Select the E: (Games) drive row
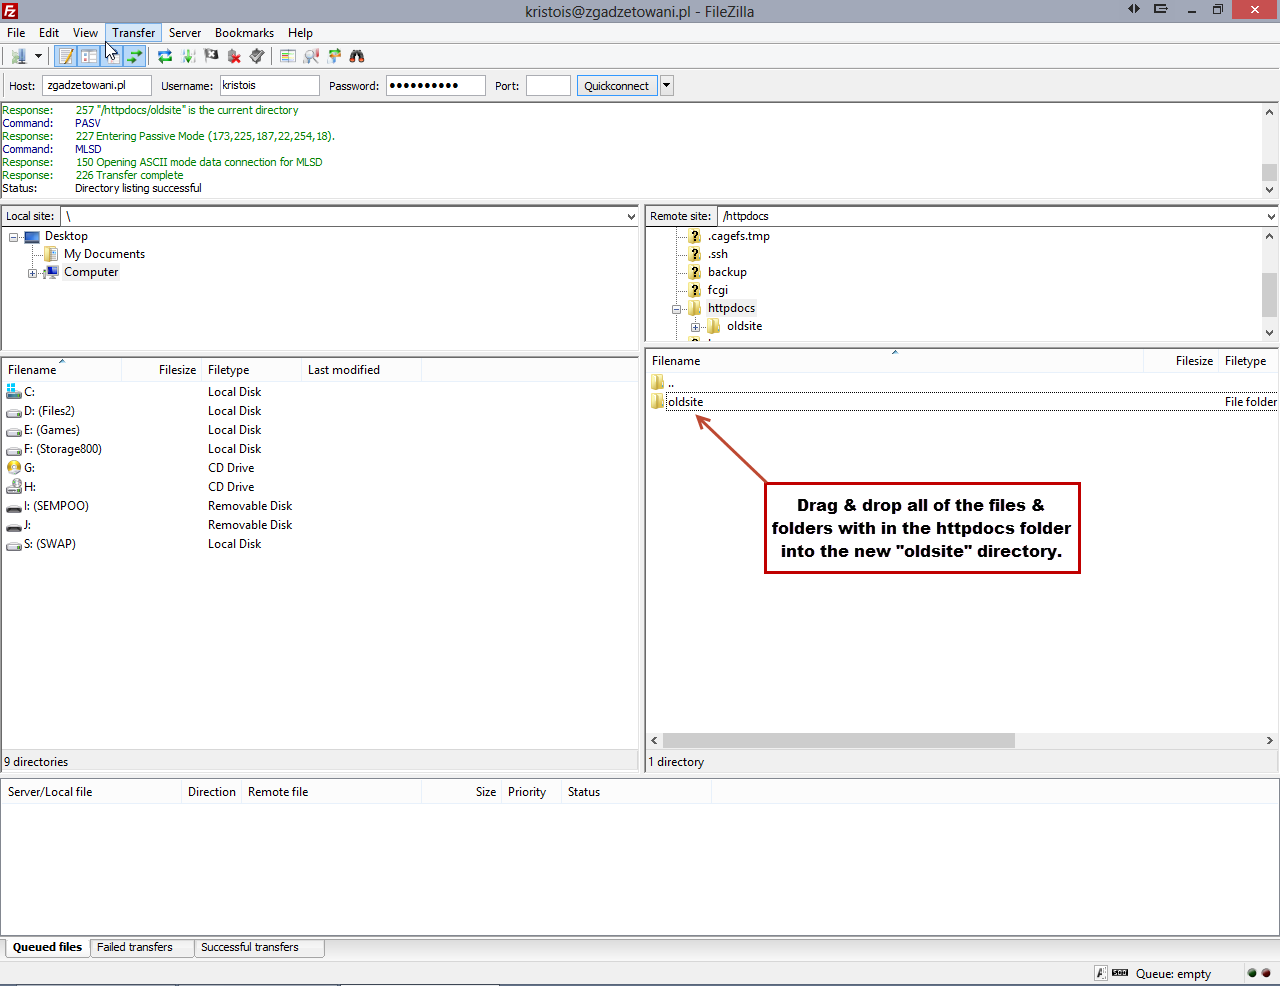This screenshot has width=1280, height=986. (320, 430)
